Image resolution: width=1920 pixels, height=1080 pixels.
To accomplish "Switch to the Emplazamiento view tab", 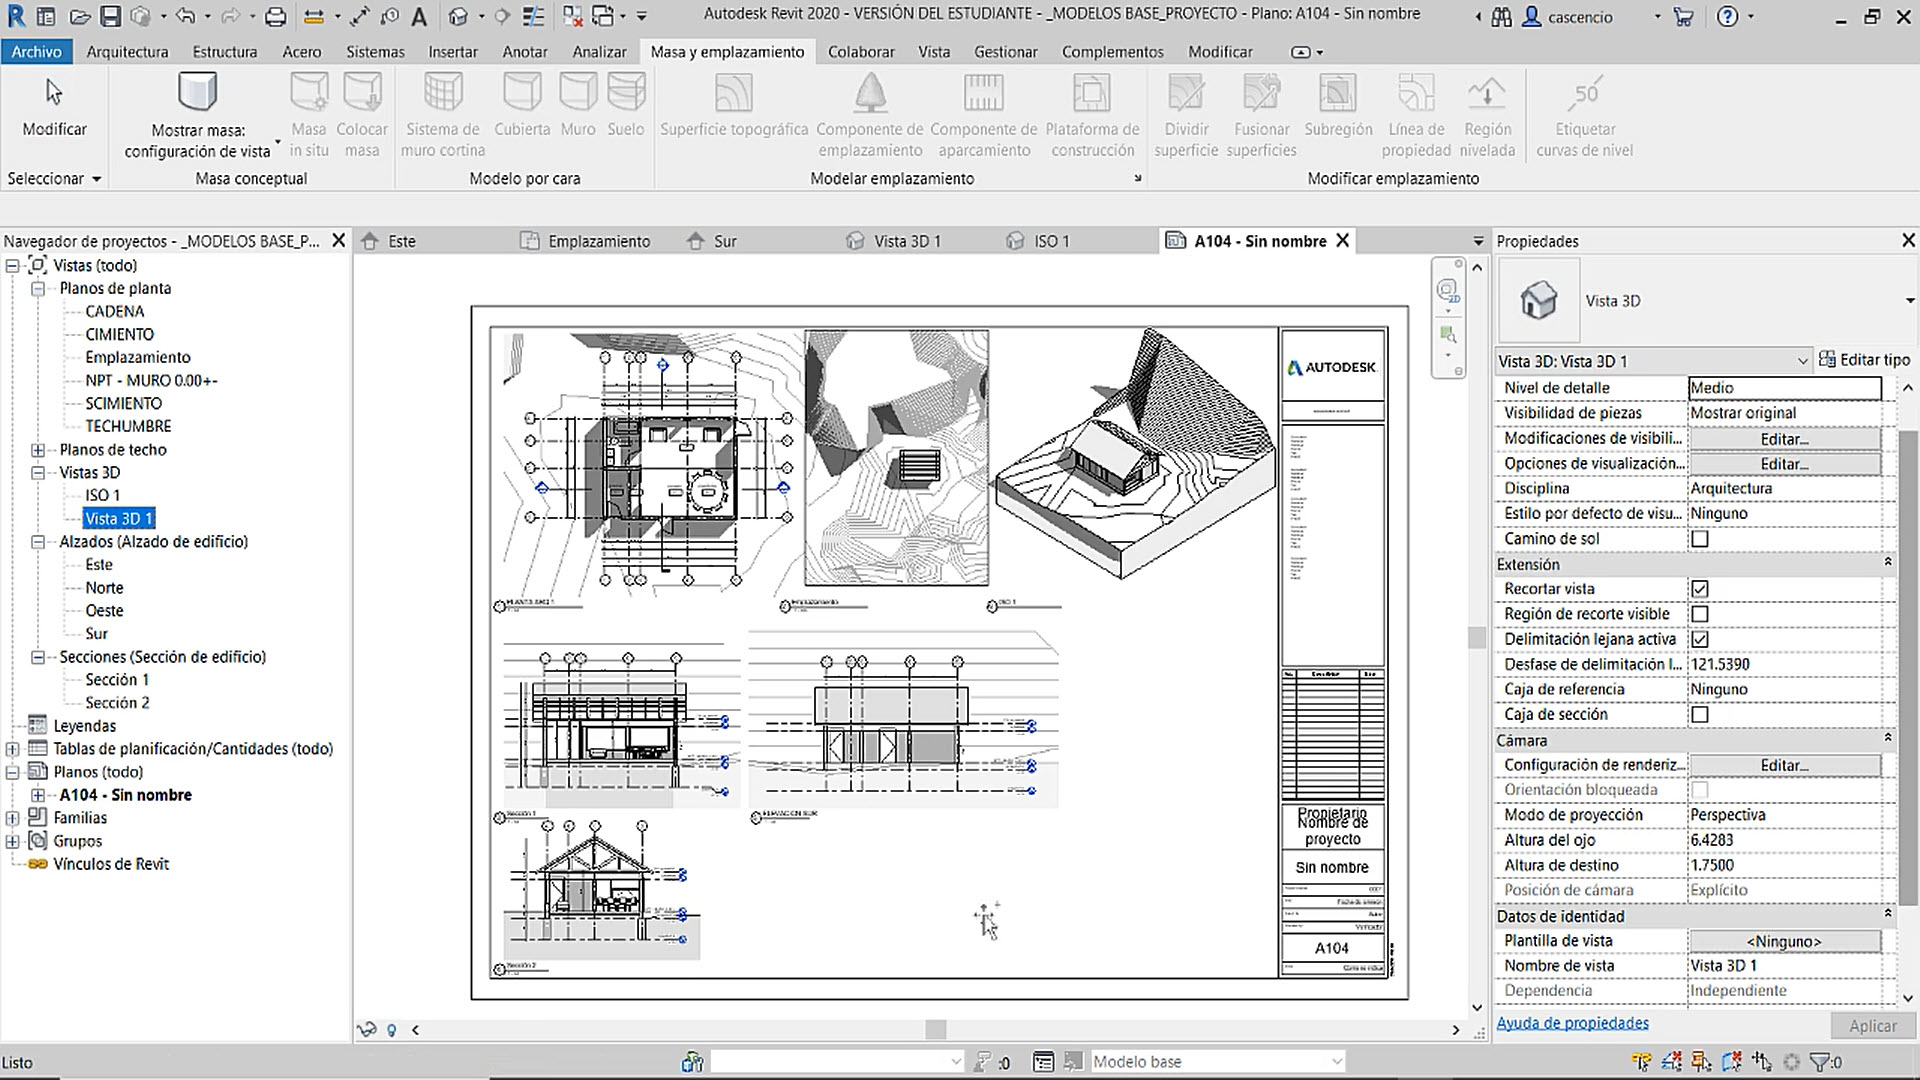I will (x=598, y=241).
